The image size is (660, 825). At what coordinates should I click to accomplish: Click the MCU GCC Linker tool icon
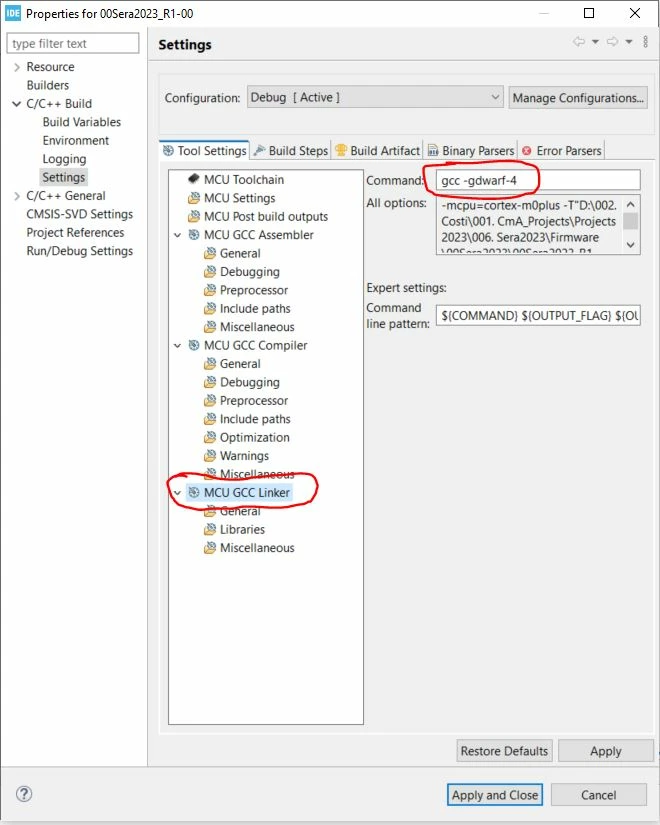194,492
